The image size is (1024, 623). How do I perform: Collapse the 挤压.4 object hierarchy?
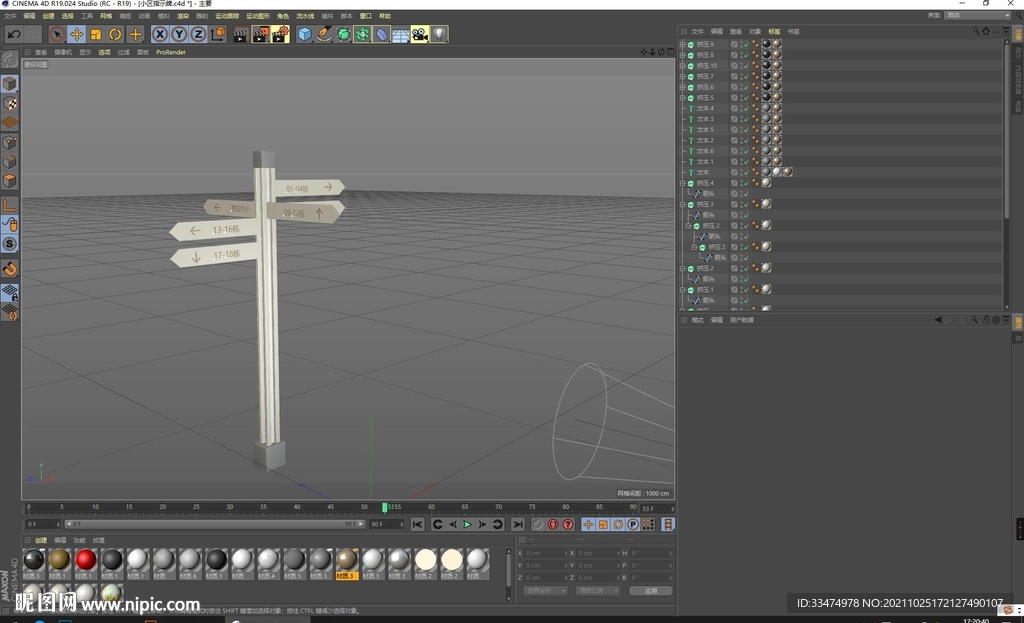point(683,183)
